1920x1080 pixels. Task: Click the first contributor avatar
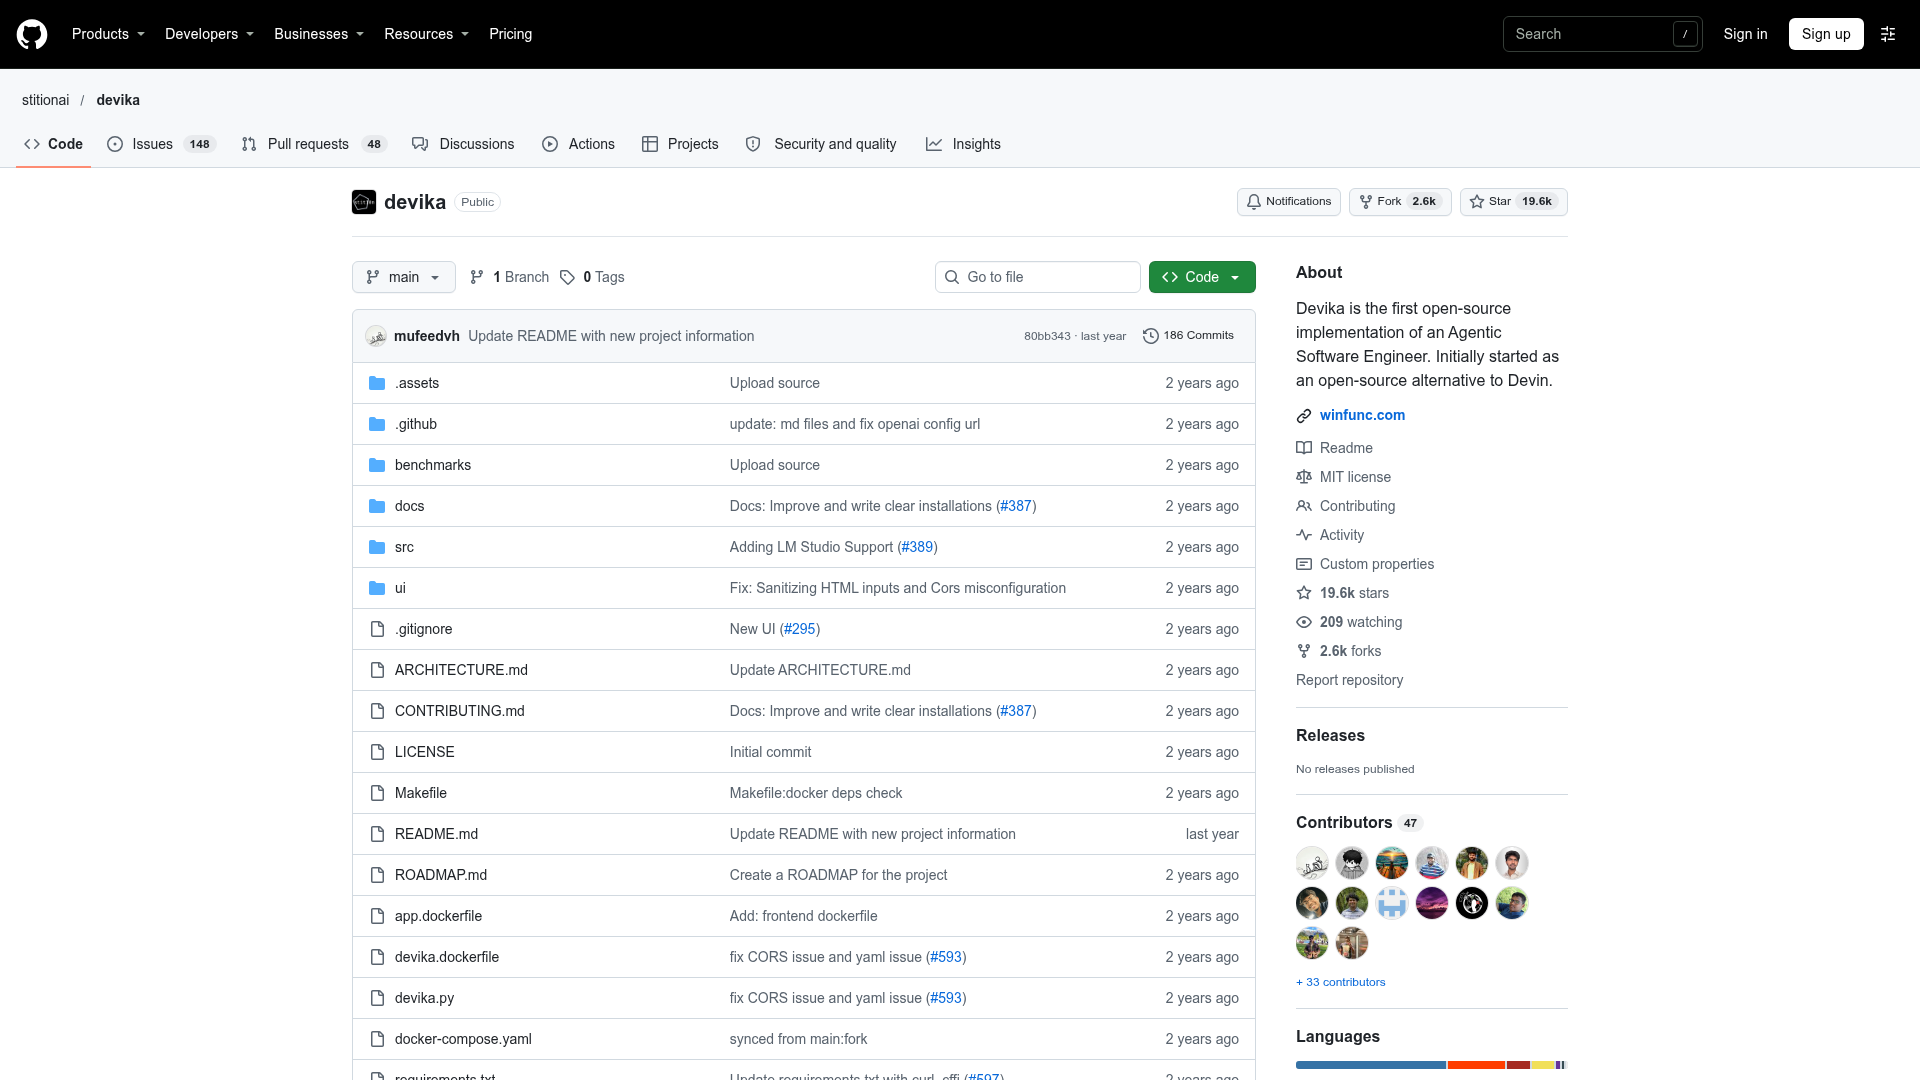tap(1312, 863)
